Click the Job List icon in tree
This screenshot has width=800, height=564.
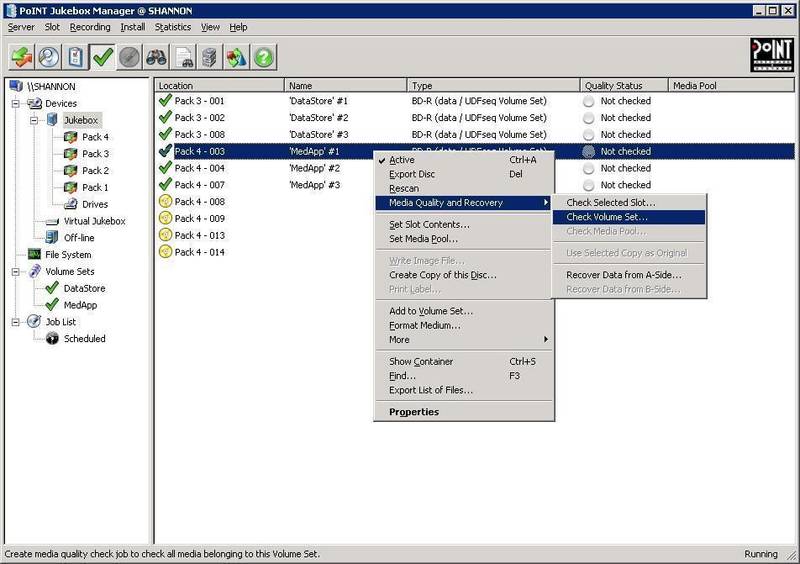coord(34,322)
